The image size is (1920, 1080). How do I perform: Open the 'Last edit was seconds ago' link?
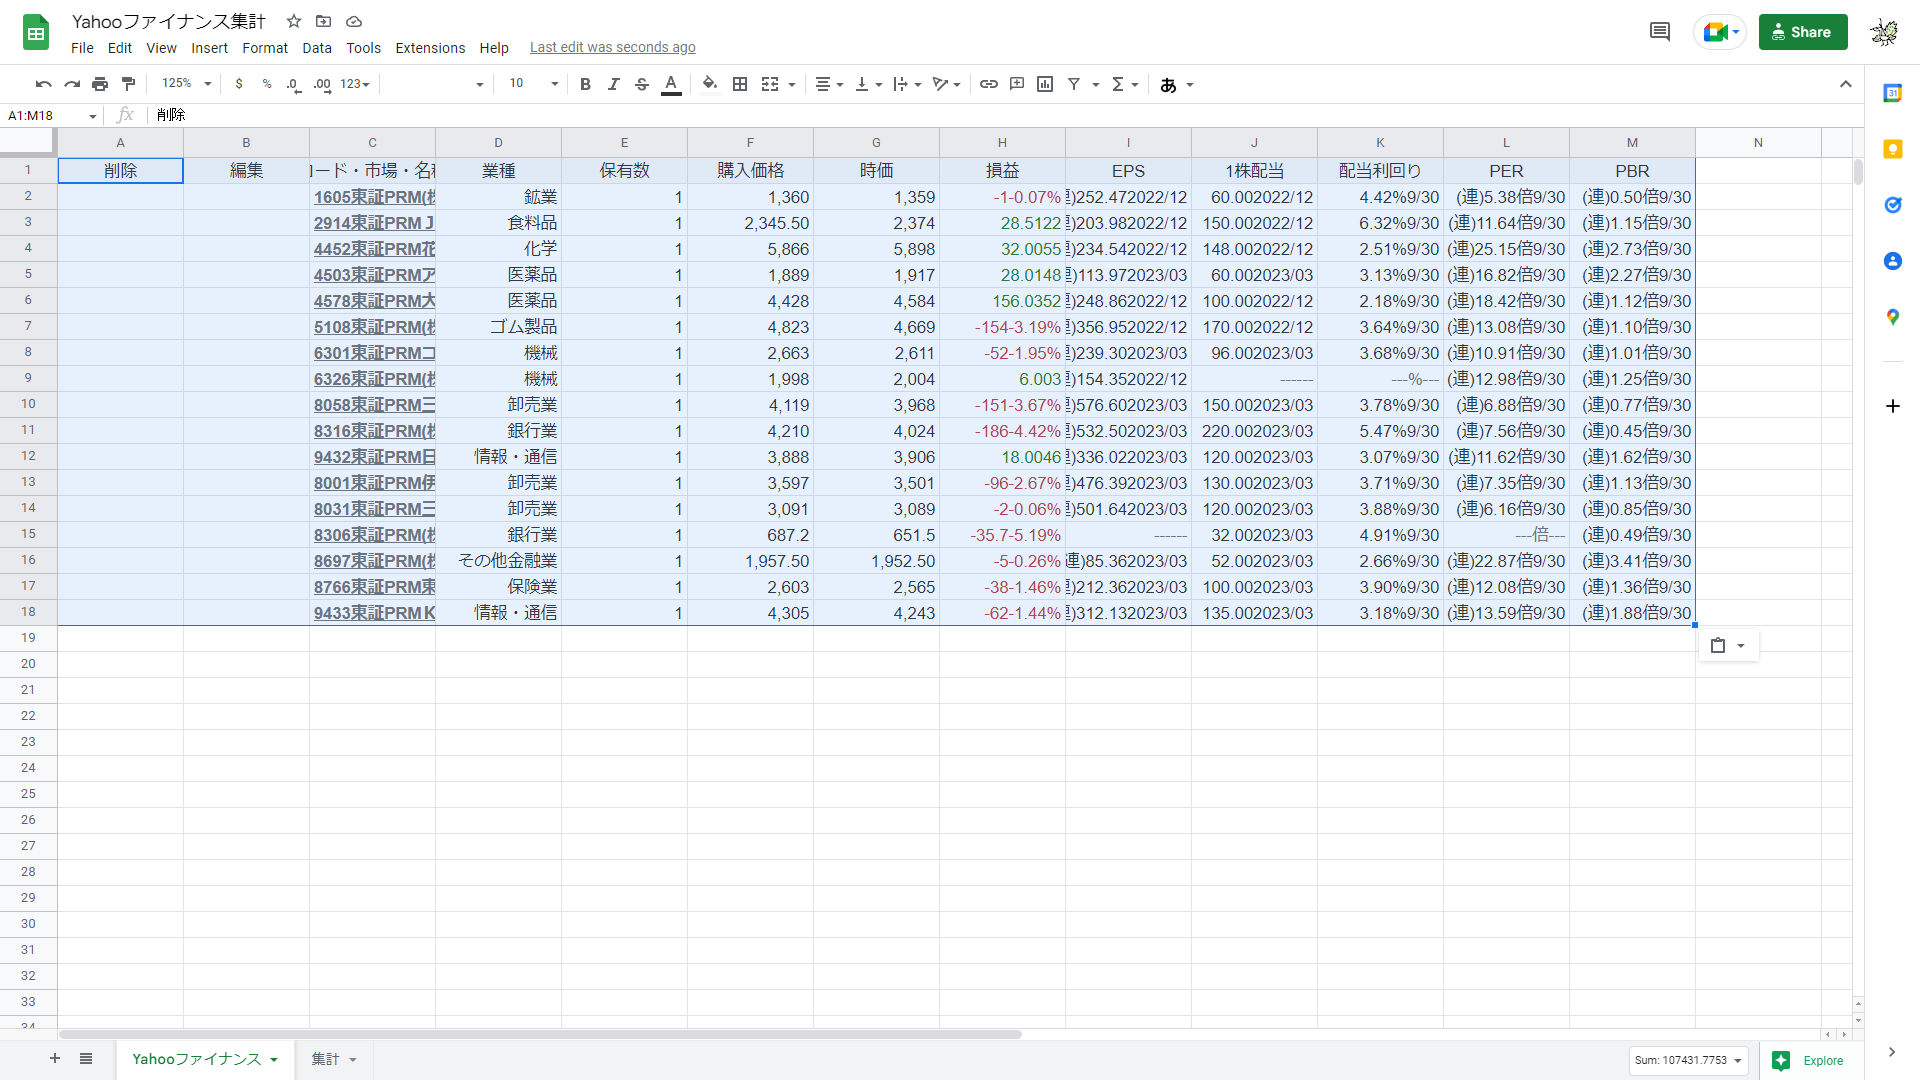[x=612, y=47]
